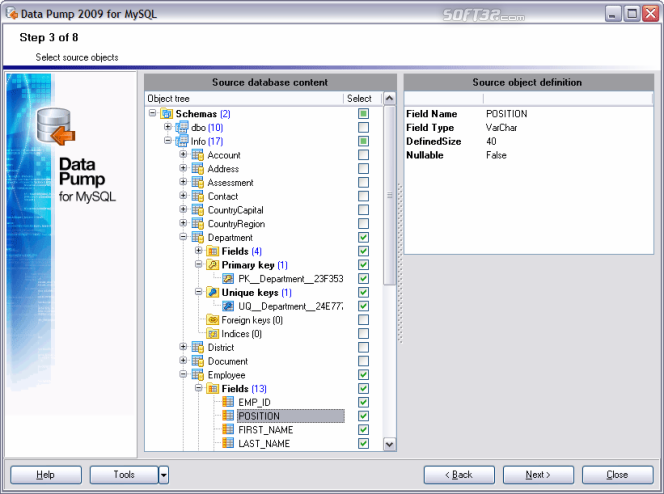Click the Document table icon
664x494 pixels.
tap(197, 361)
